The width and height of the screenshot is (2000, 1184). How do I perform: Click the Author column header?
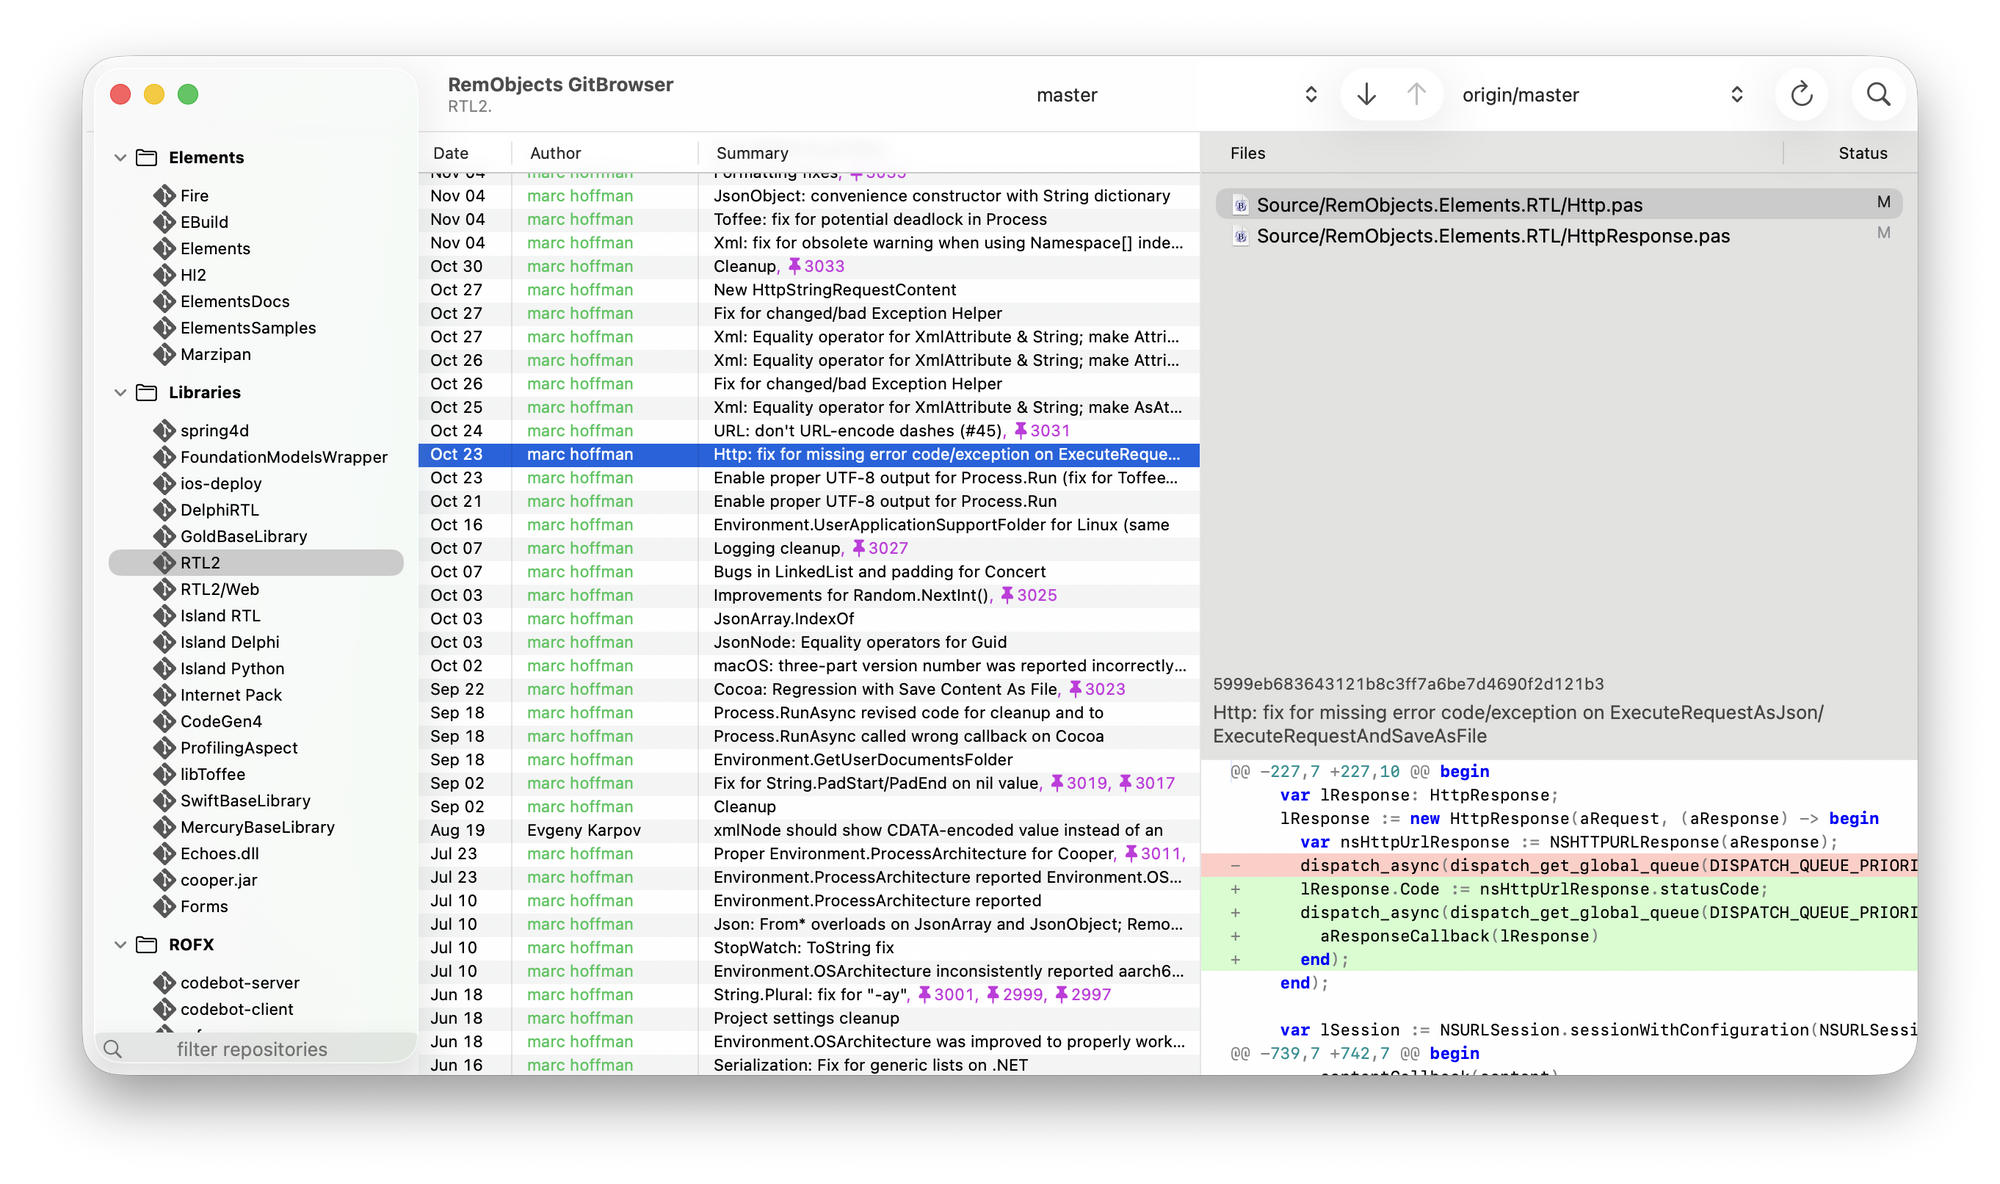click(x=555, y=153)
